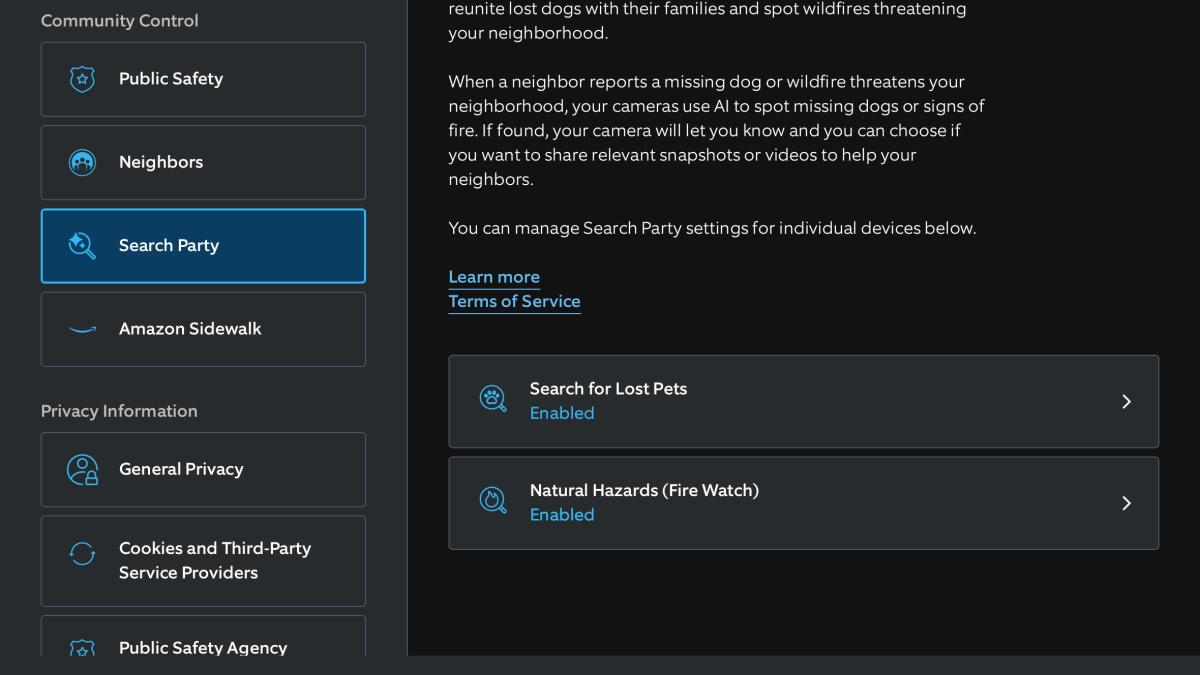Click Enabled status under Search for Lost Pets
This screenshot has height=675, width=1200.
pos(562,413)
